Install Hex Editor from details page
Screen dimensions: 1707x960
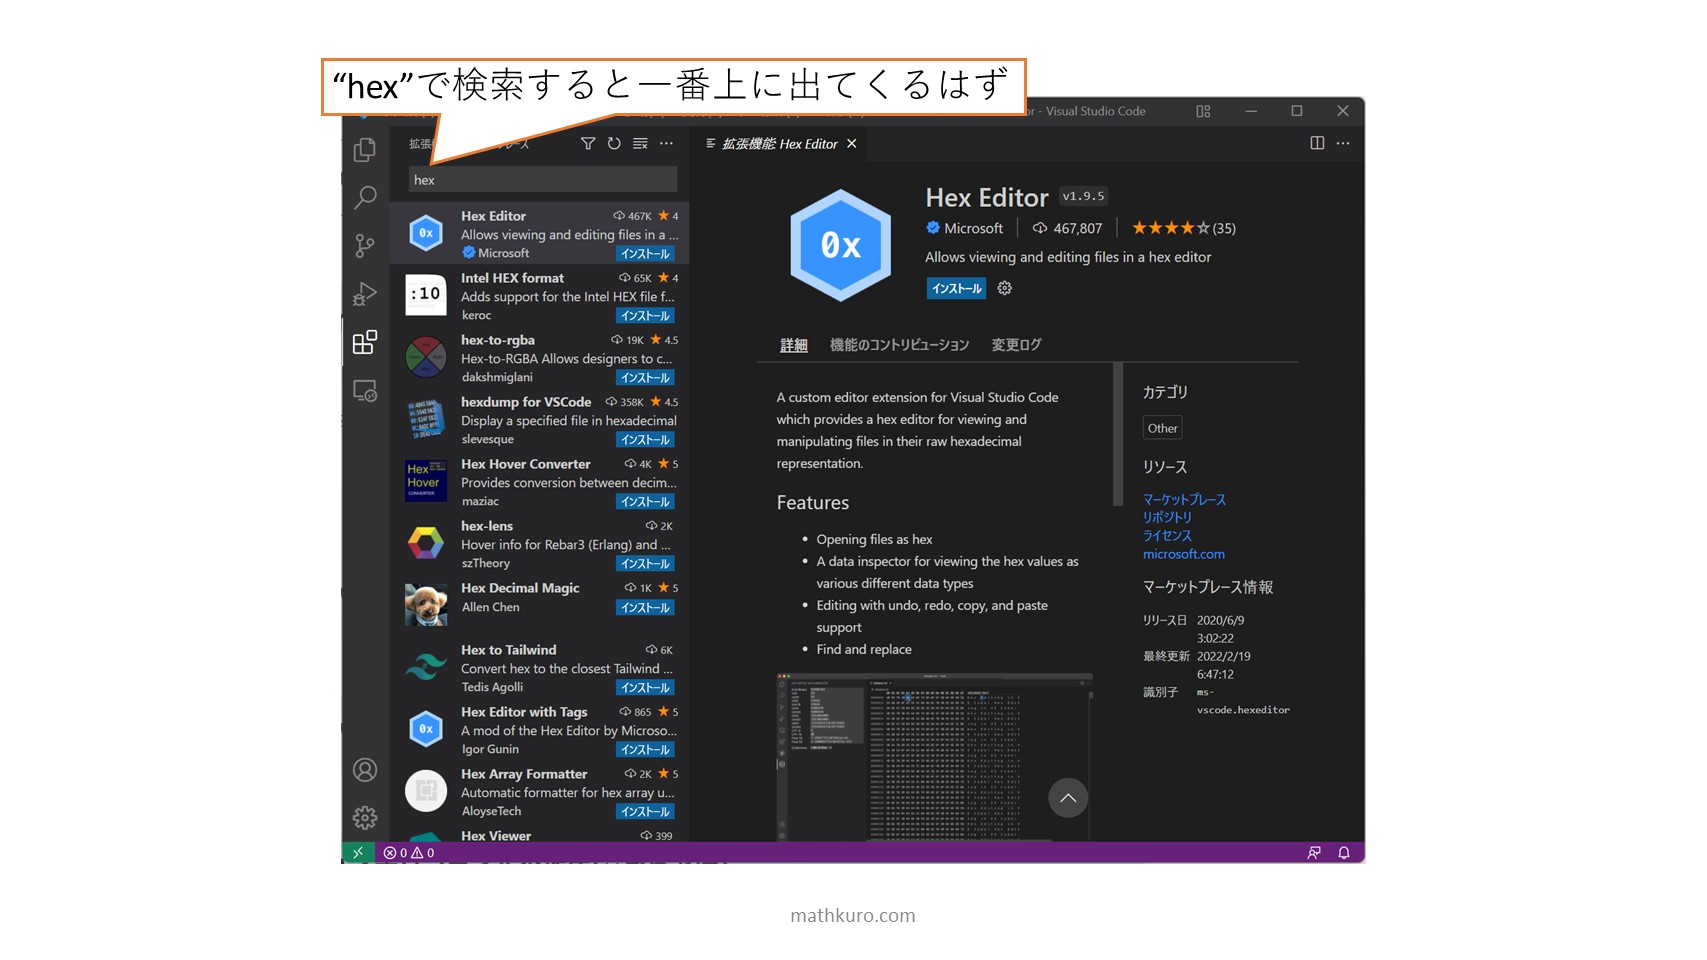coord(956,289)
